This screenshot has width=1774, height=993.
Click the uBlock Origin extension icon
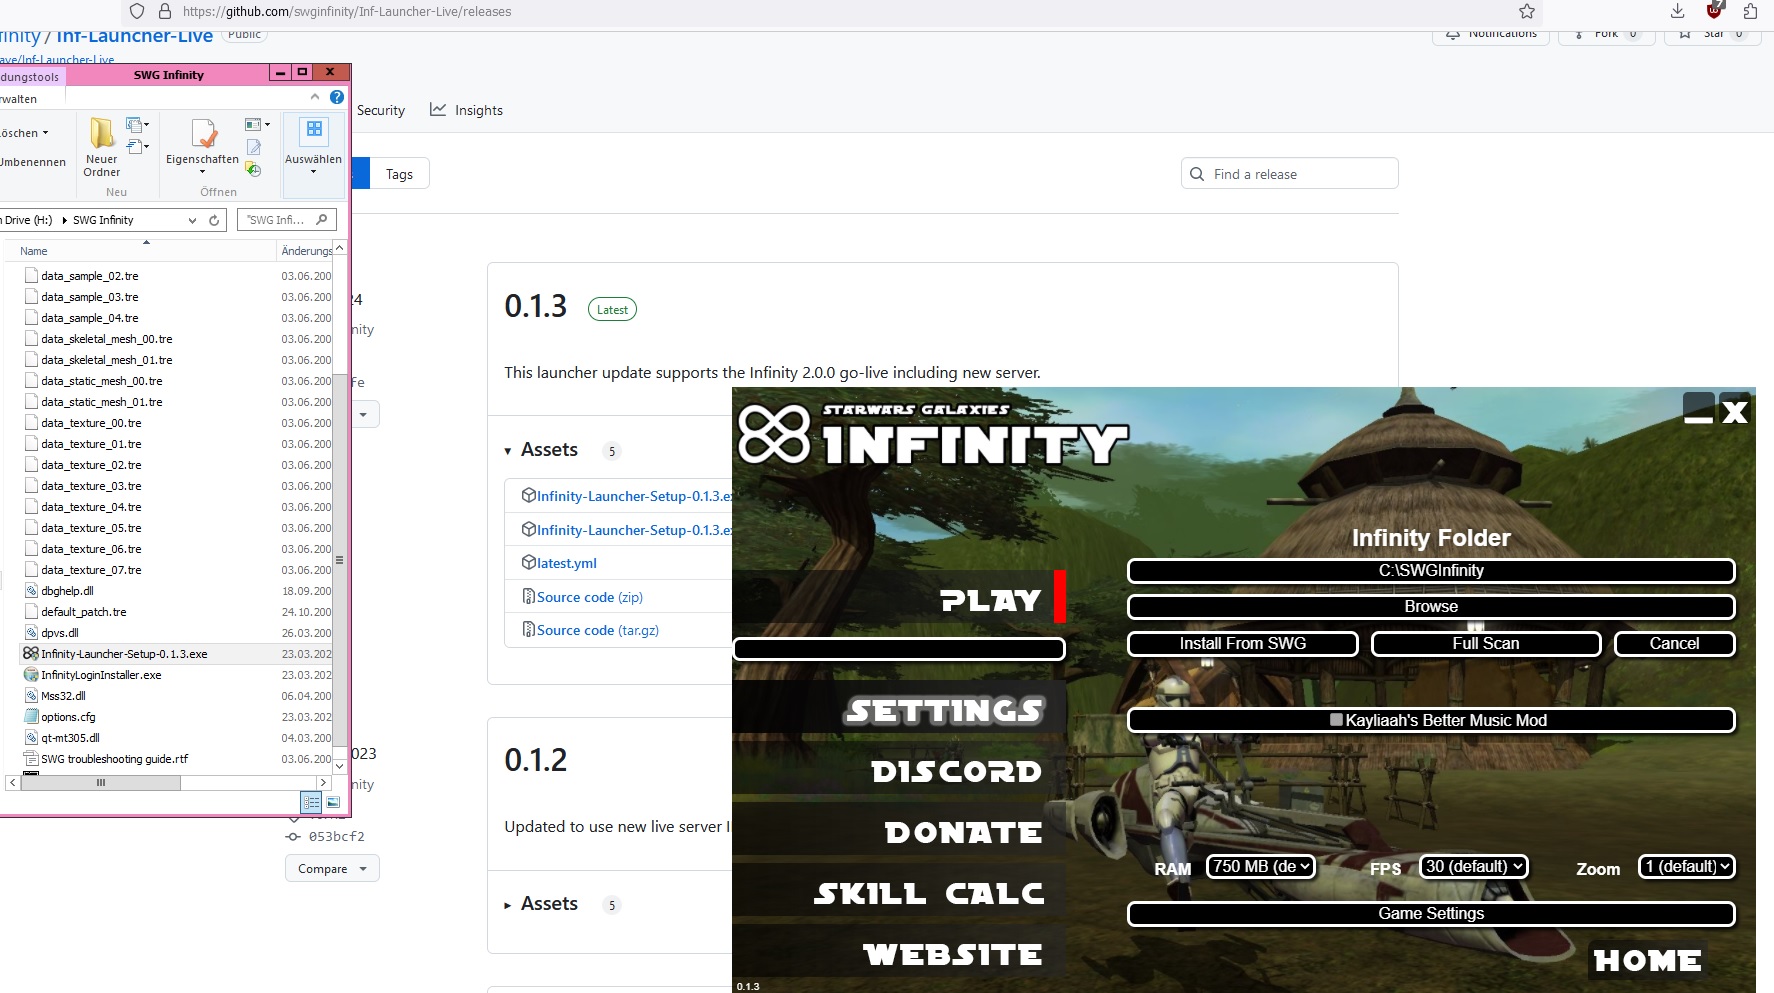(x=1714, y=10)
